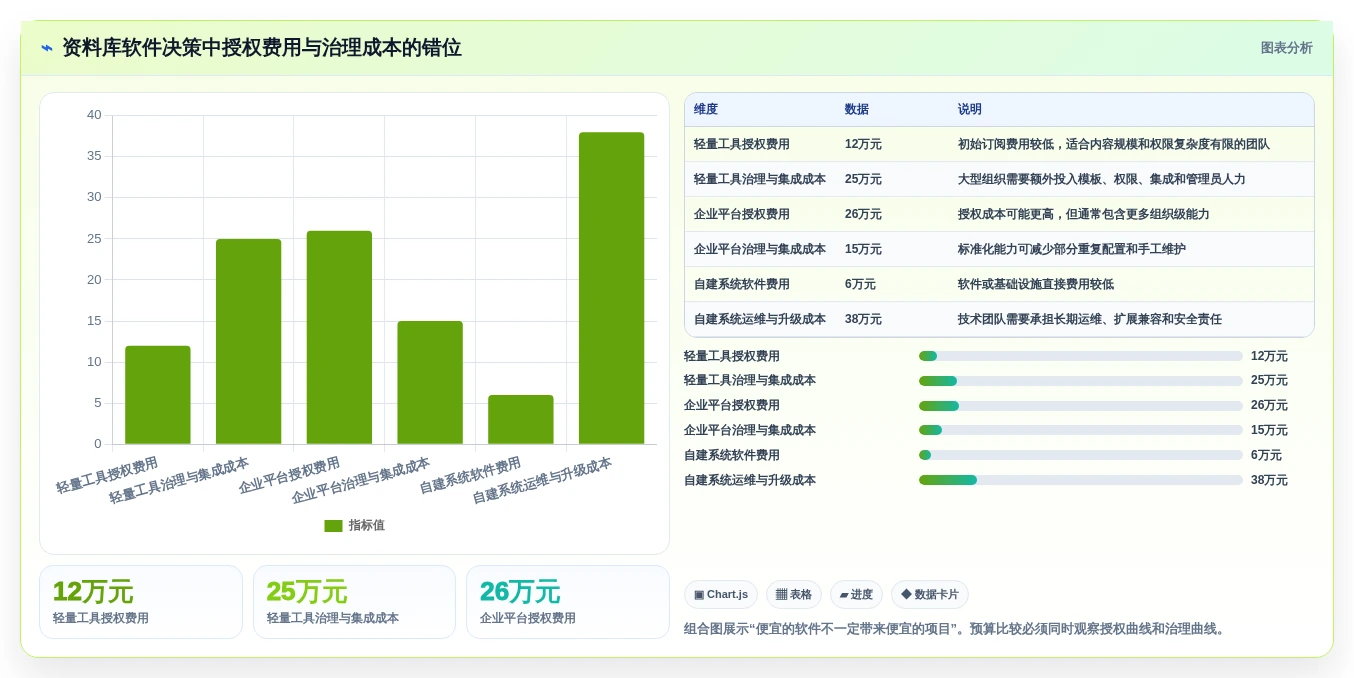Screen dimensions: 1354x678
Task: Click table value 6万元
Action: click(x=860, y=284)
